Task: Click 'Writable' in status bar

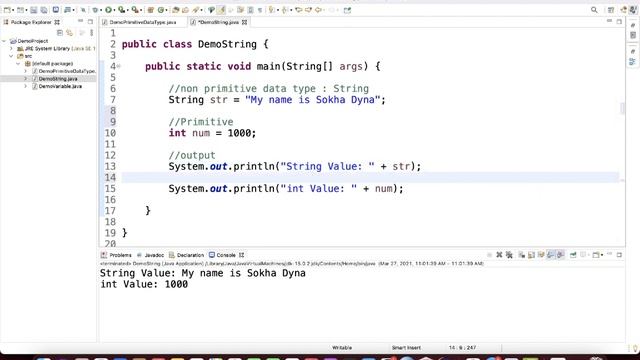Action: [x=342, y=348]
